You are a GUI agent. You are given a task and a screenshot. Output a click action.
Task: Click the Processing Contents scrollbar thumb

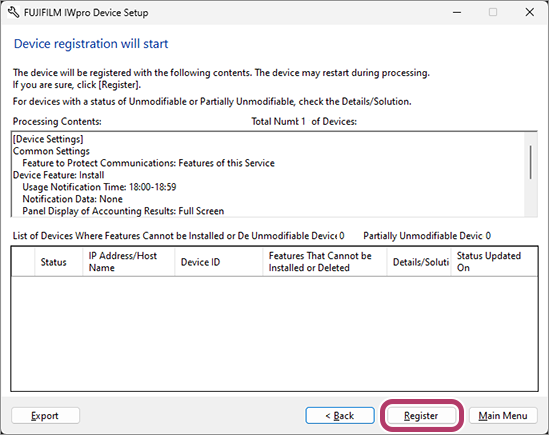[530, 163]
